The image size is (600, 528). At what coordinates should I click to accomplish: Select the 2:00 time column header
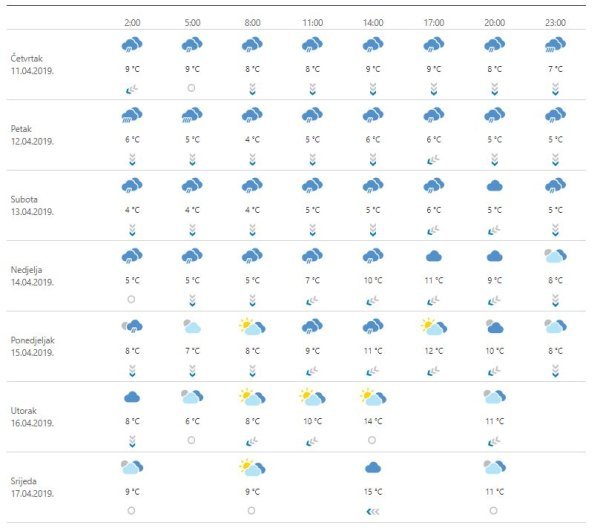(131, 21)
